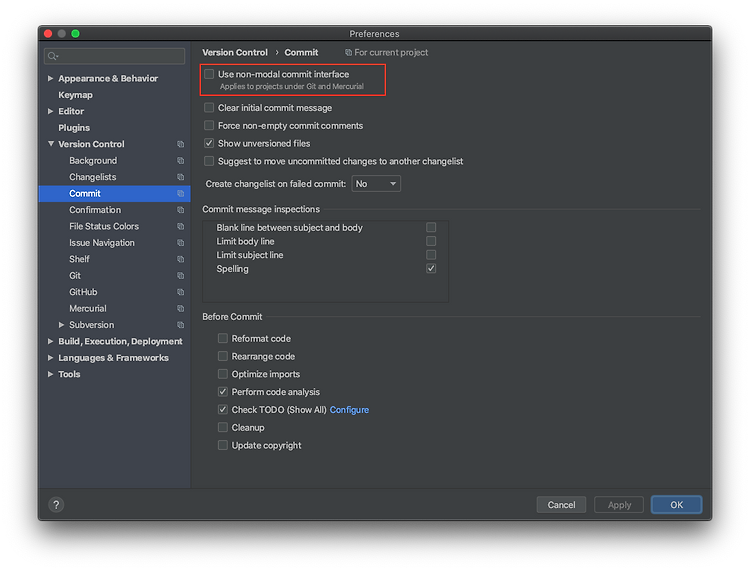Click the search magnifier icon

coord(53,57)
